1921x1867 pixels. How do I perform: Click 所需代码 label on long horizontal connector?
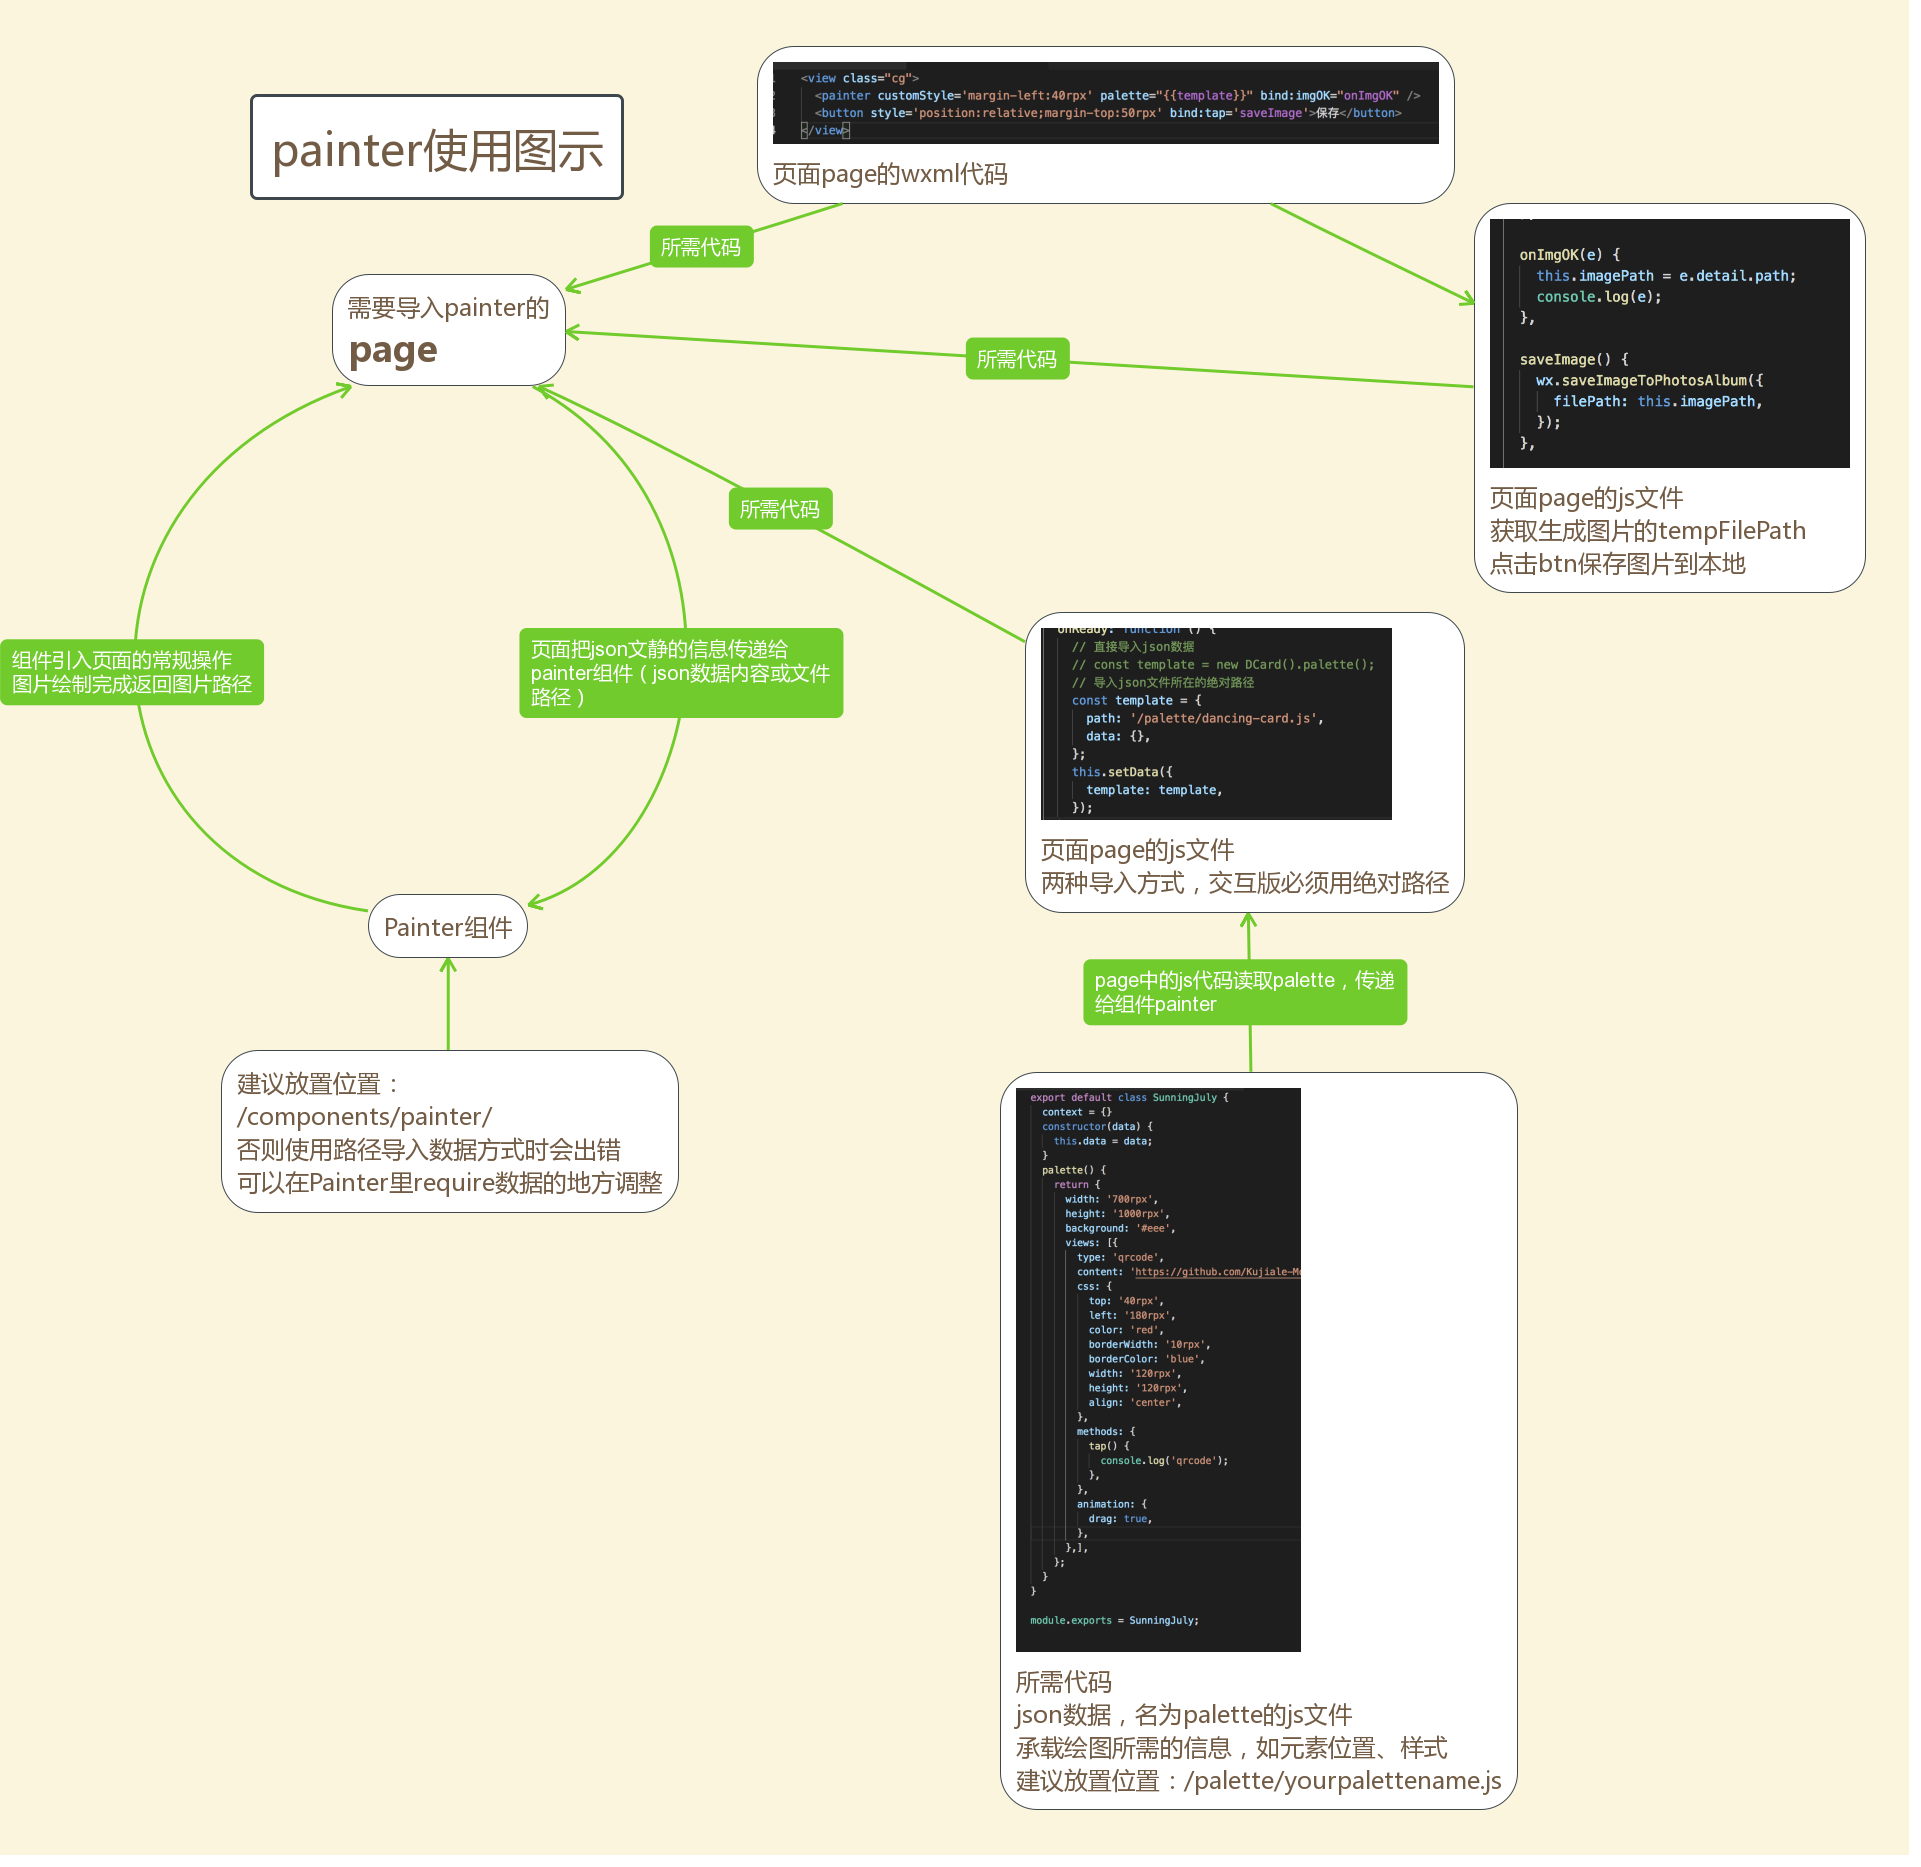coord(1017,359)
